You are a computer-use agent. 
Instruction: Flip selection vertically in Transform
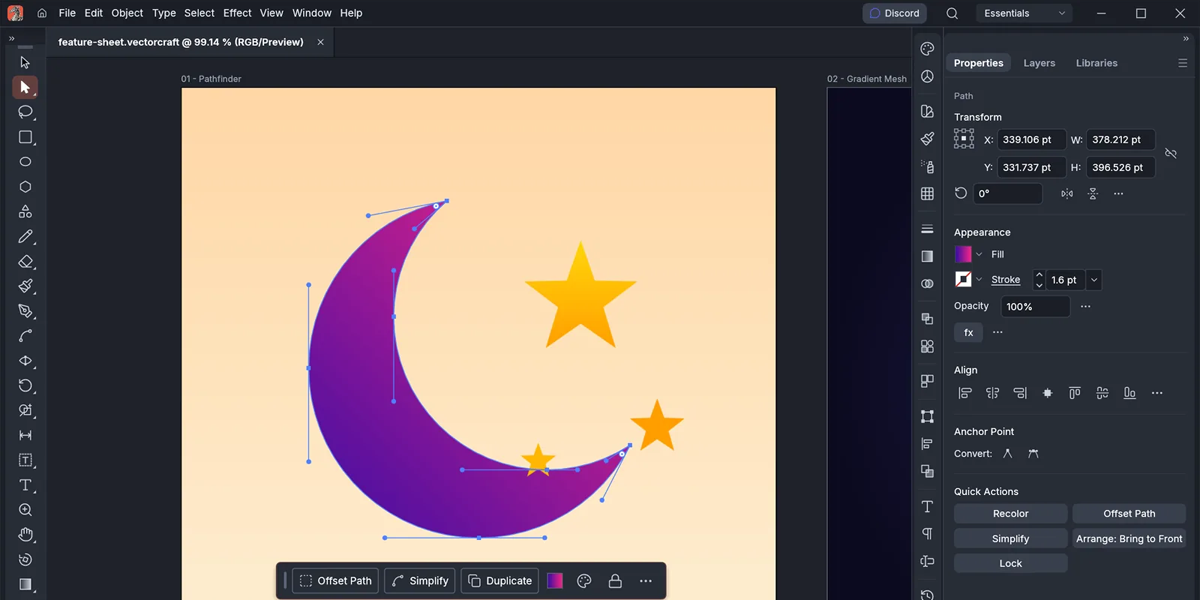1092,194
